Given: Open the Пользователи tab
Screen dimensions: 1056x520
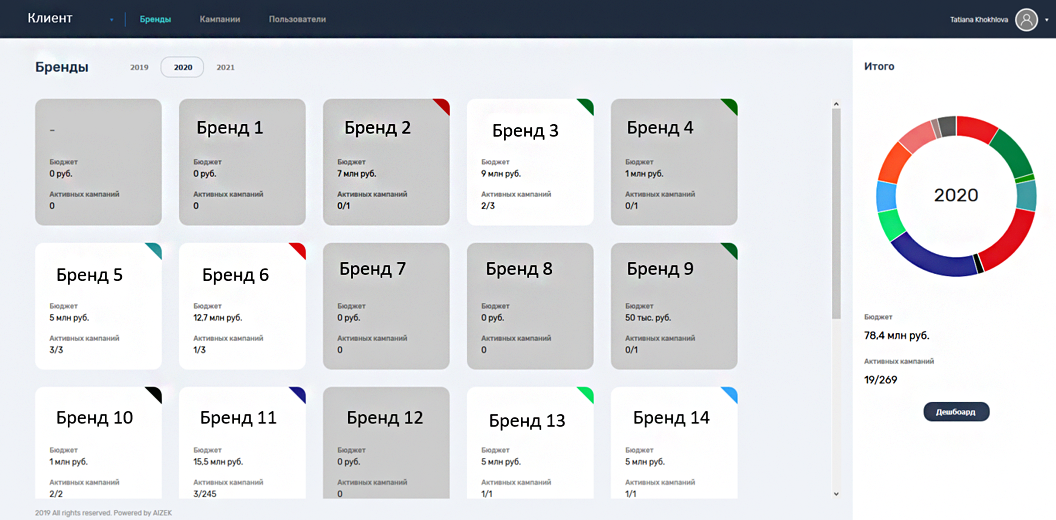Looking at the screenshot, I should [x=297, y=19].
